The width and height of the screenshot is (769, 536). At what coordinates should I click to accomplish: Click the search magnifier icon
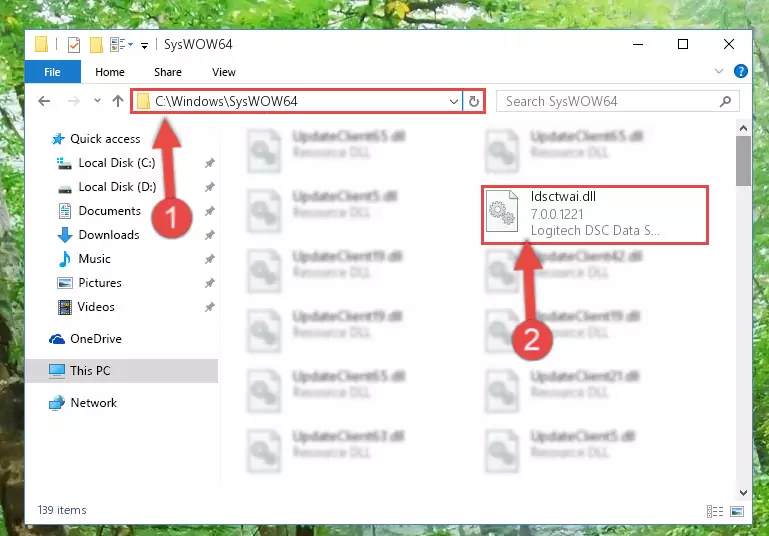[725, 101]
